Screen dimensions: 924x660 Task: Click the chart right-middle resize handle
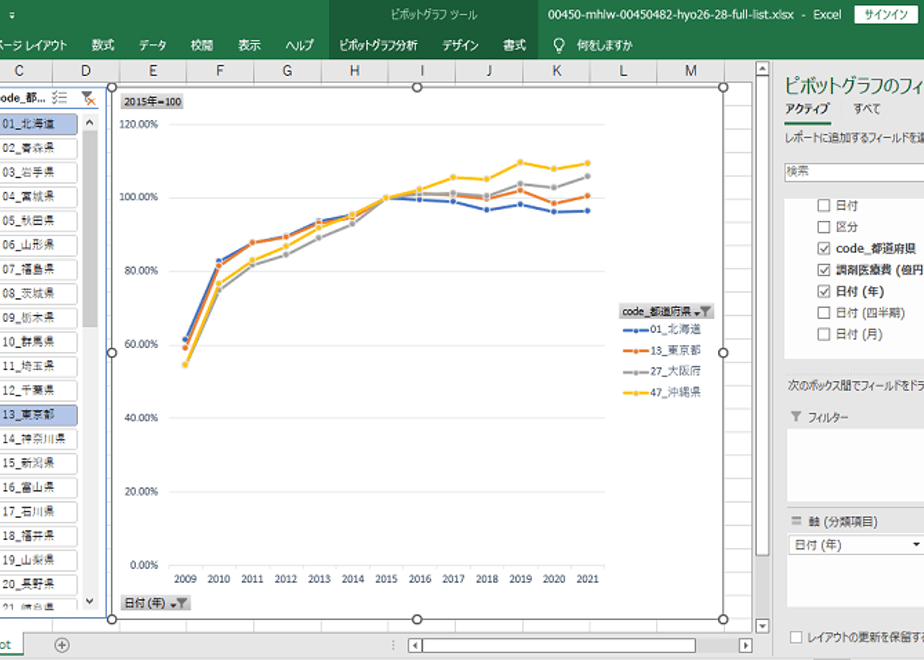coord(723,352)
